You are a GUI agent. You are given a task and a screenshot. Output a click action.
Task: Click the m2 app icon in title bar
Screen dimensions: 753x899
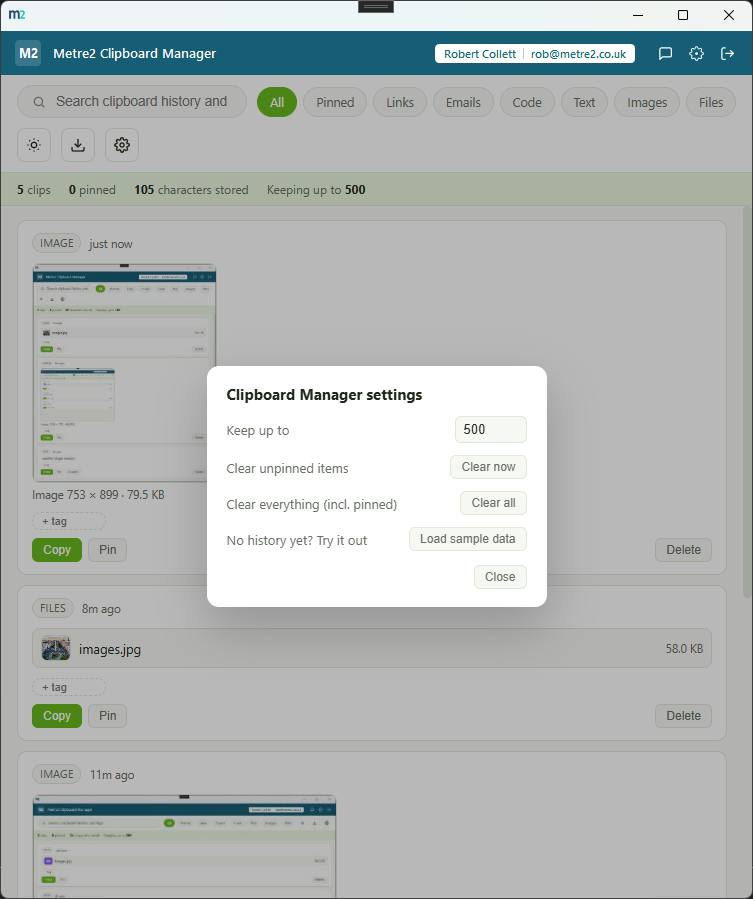[x=17, y=14]
